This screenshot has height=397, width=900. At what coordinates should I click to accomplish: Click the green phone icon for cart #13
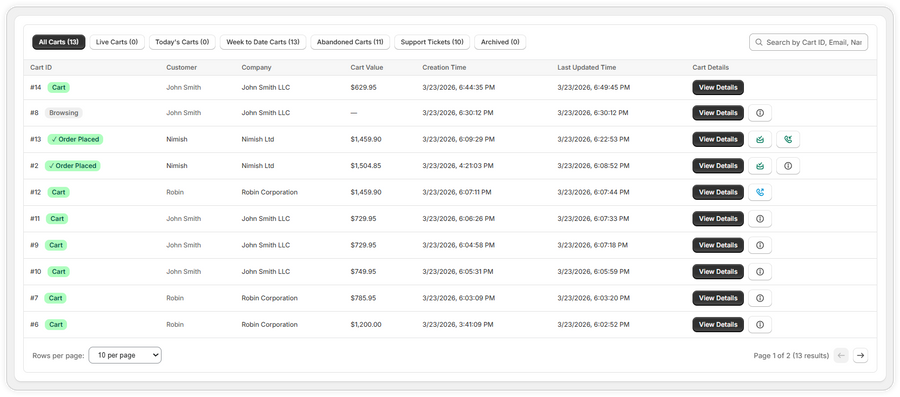788,139
